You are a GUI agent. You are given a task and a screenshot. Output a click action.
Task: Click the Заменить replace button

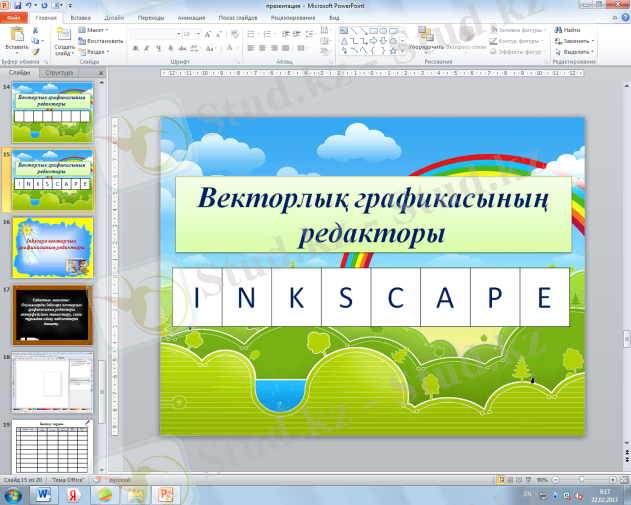click(577, 41)
